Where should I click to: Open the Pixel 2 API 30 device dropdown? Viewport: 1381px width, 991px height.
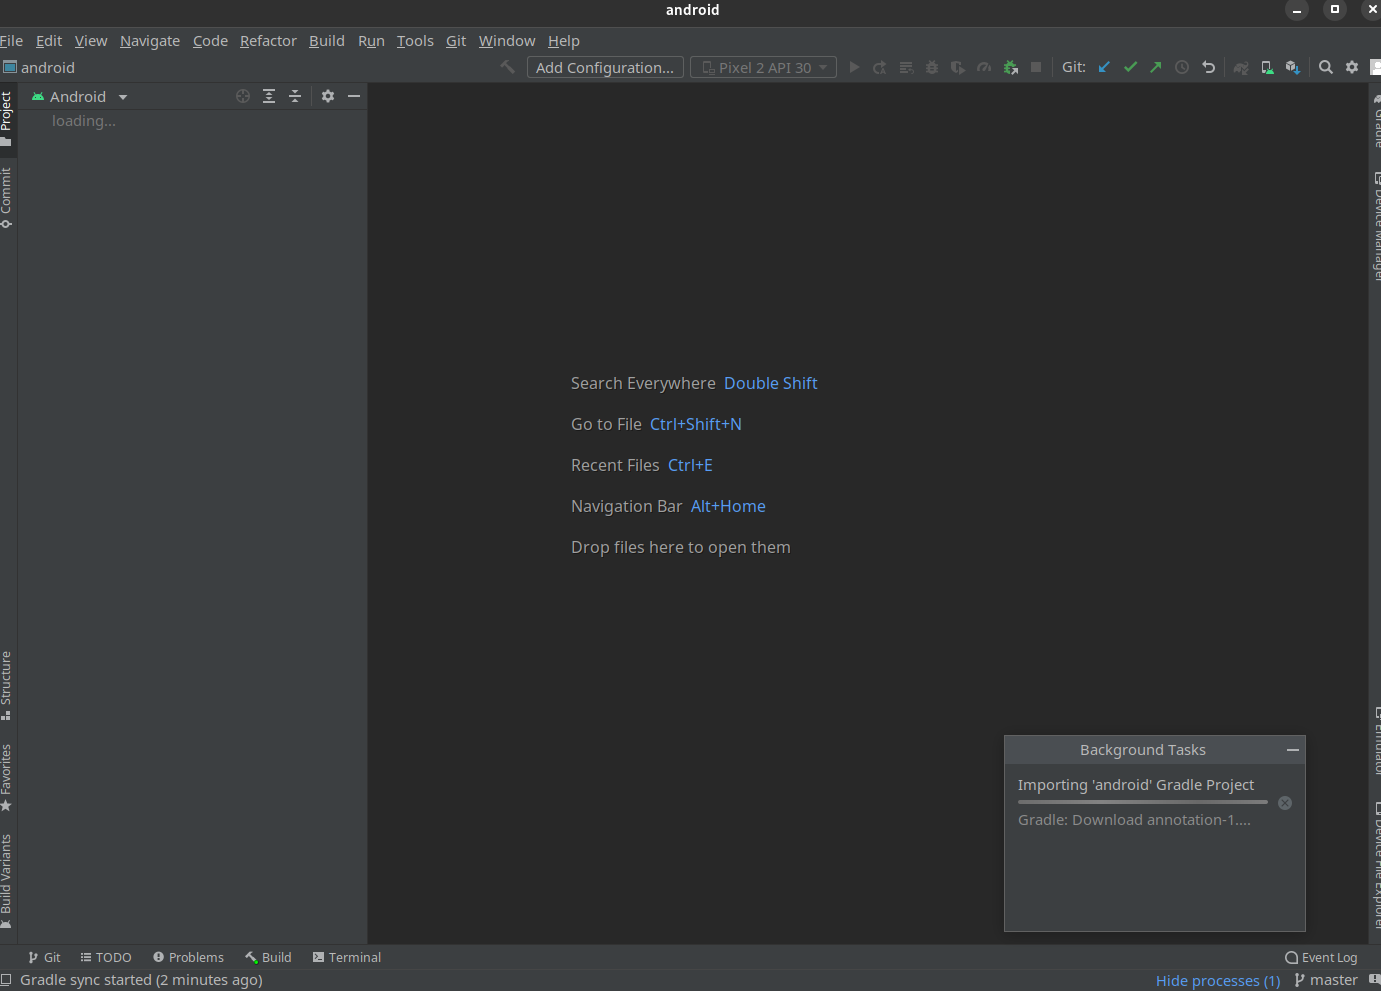pyautogui.click(x=764, y=67)
